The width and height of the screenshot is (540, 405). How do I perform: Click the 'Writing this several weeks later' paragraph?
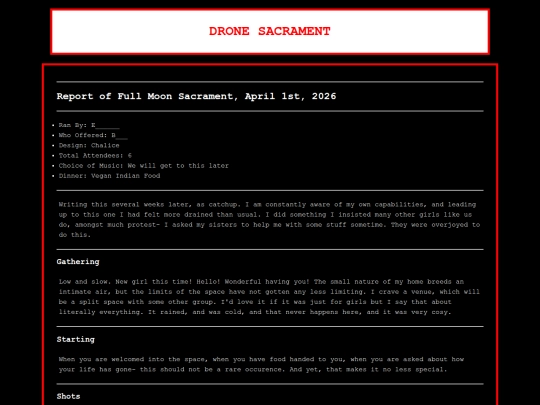pyautogui.click(x=269, y=220)
